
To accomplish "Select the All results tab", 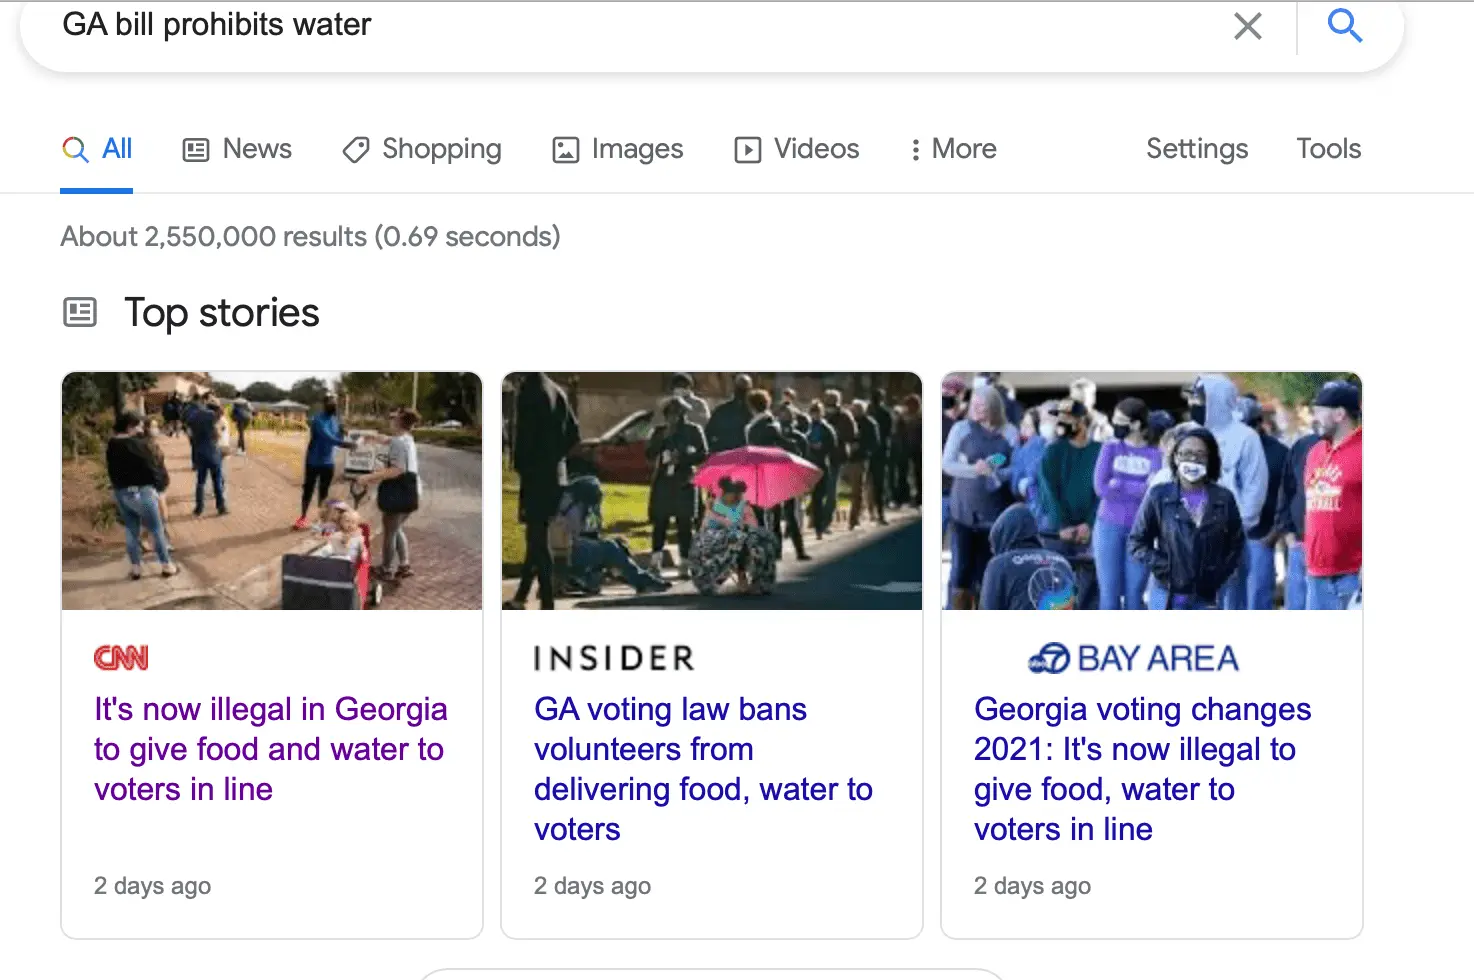I will (98, 149).
